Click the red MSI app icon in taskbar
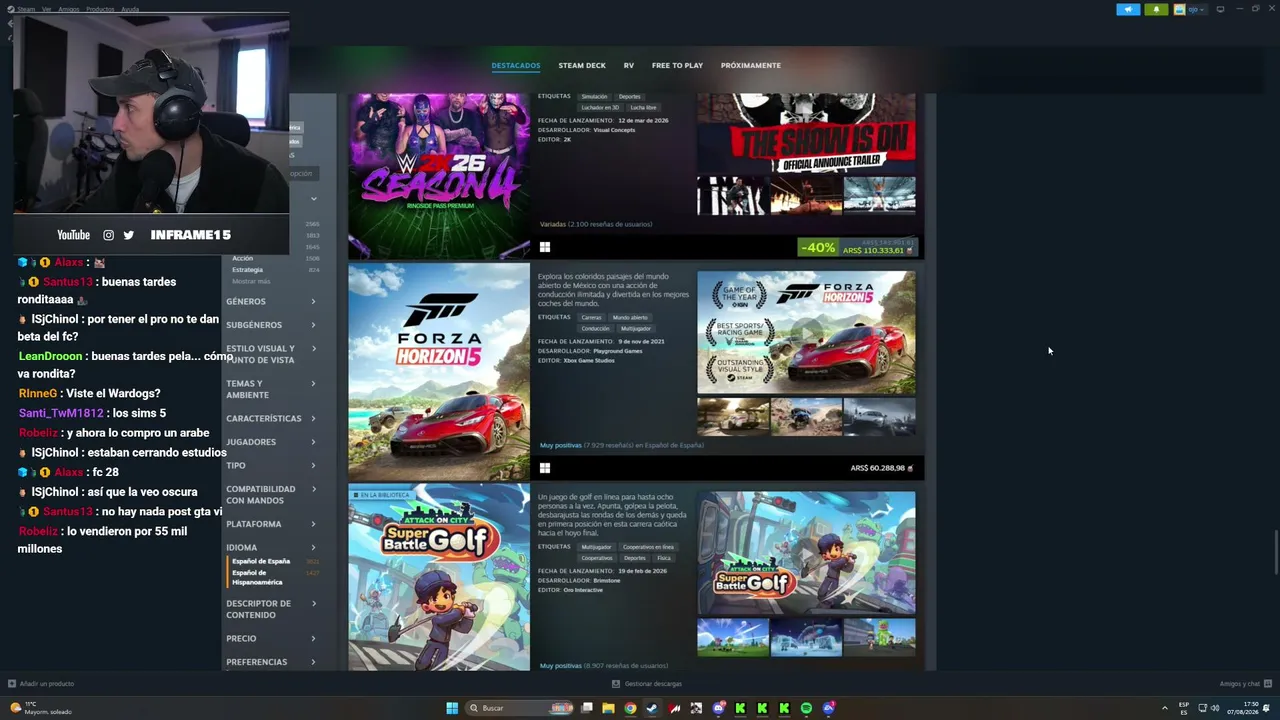 click(674, 708)
